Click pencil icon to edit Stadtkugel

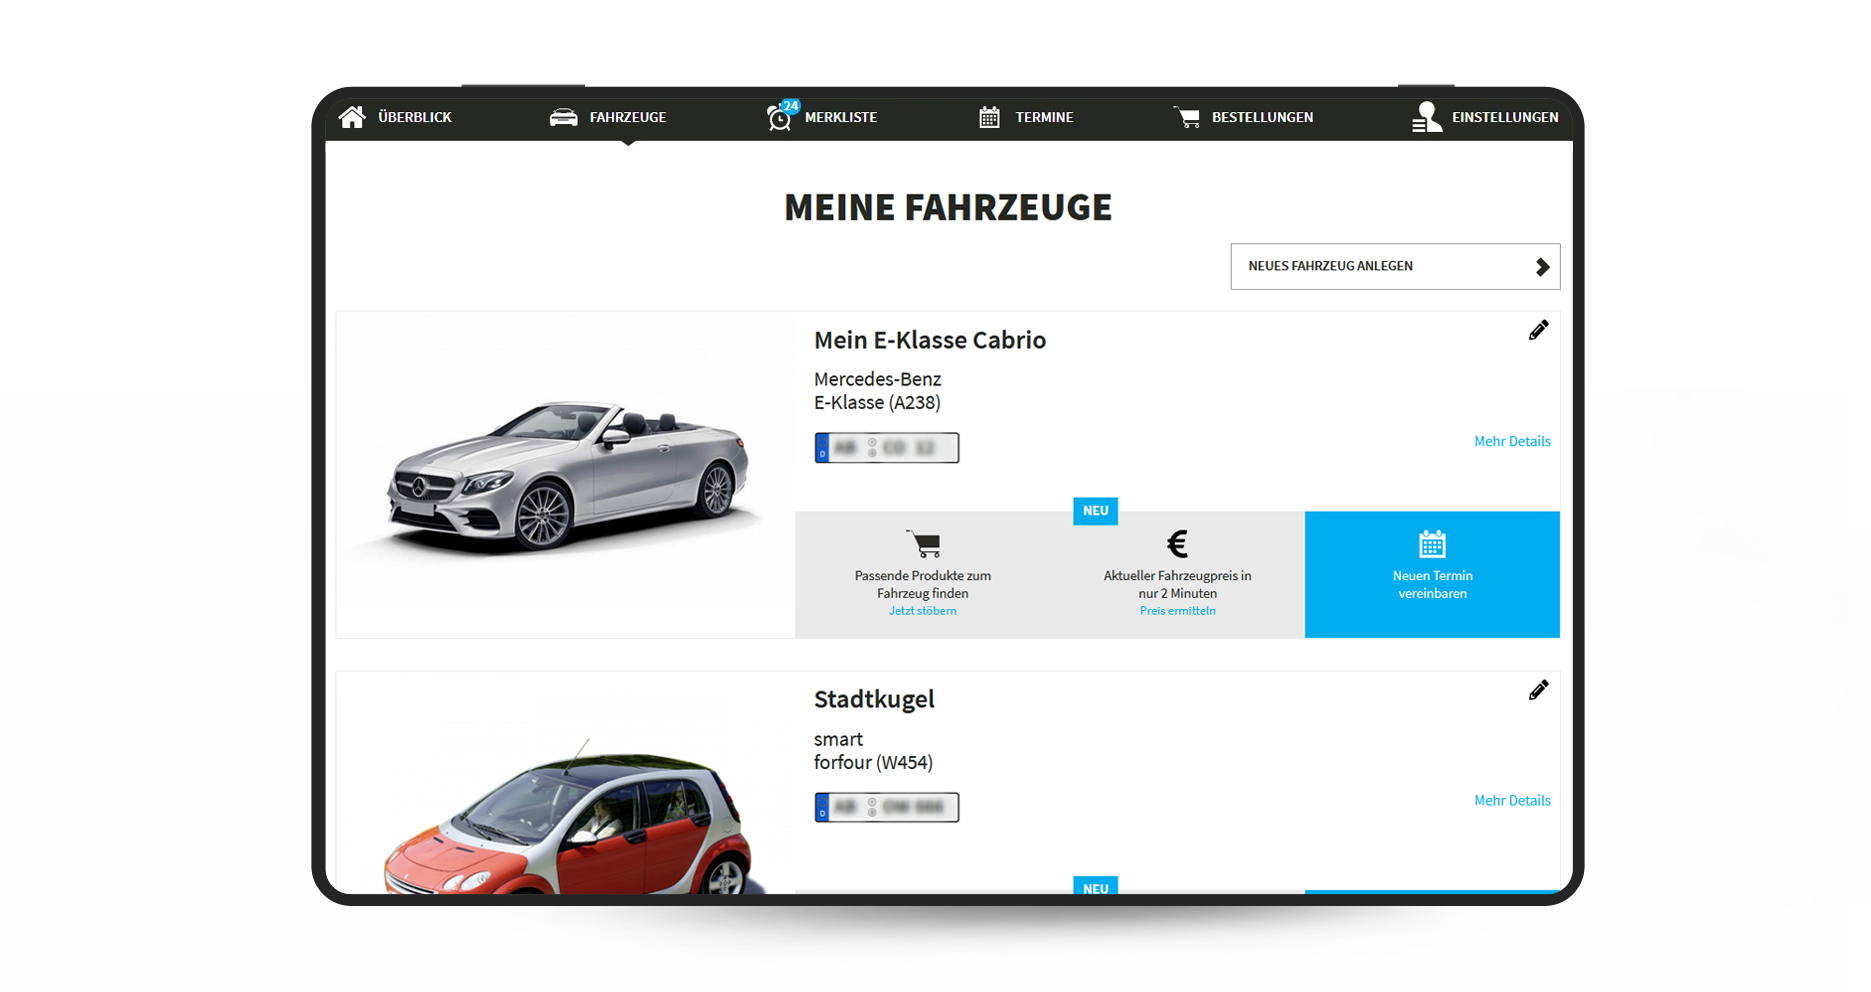click(x=1538, y=690)
